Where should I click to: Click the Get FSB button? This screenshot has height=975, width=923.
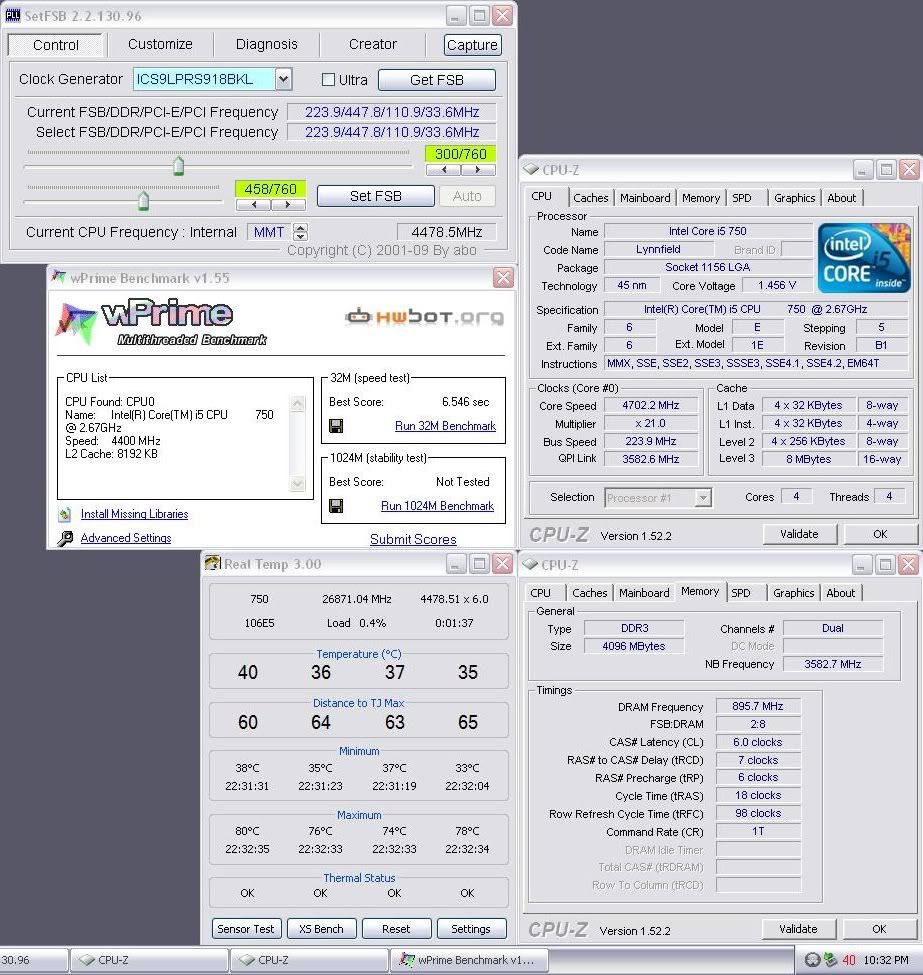pos(437,80)
